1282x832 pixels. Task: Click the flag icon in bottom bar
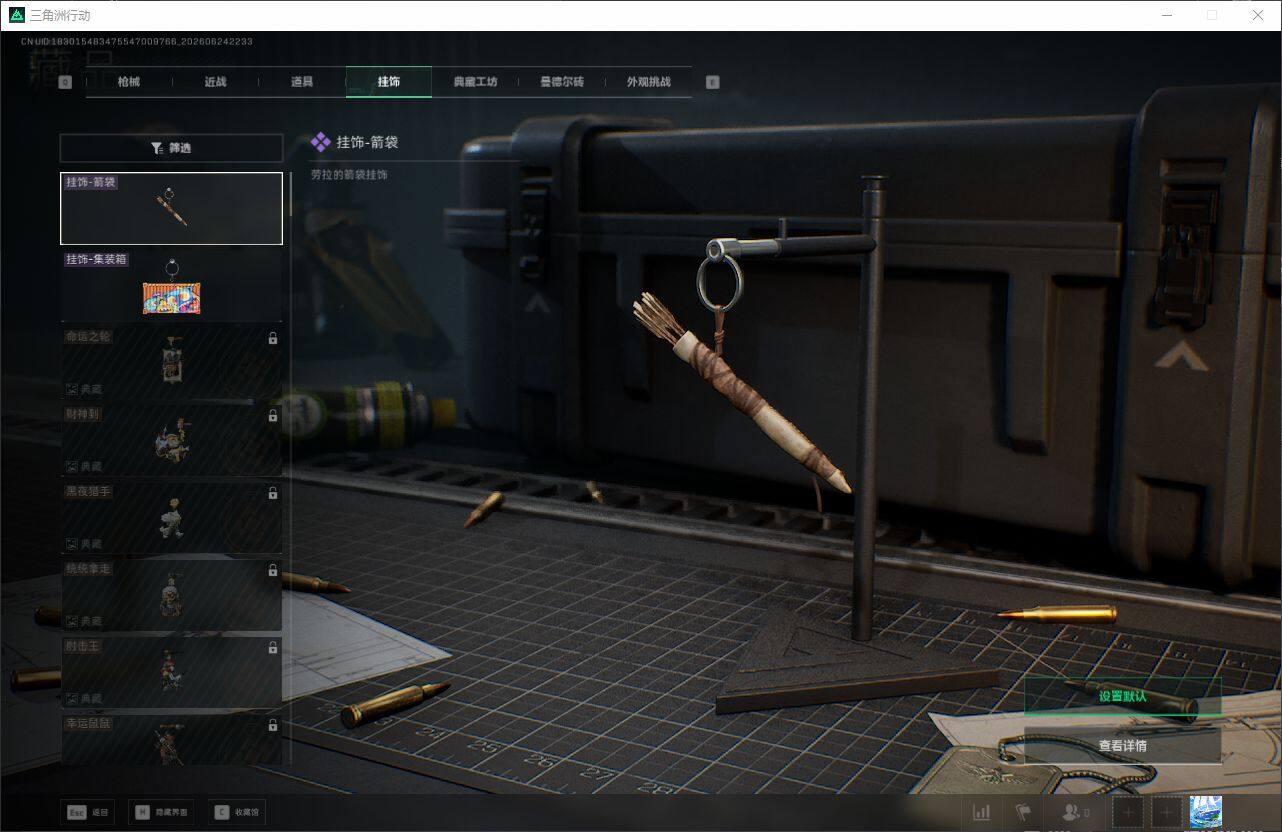coord(1023,813)
